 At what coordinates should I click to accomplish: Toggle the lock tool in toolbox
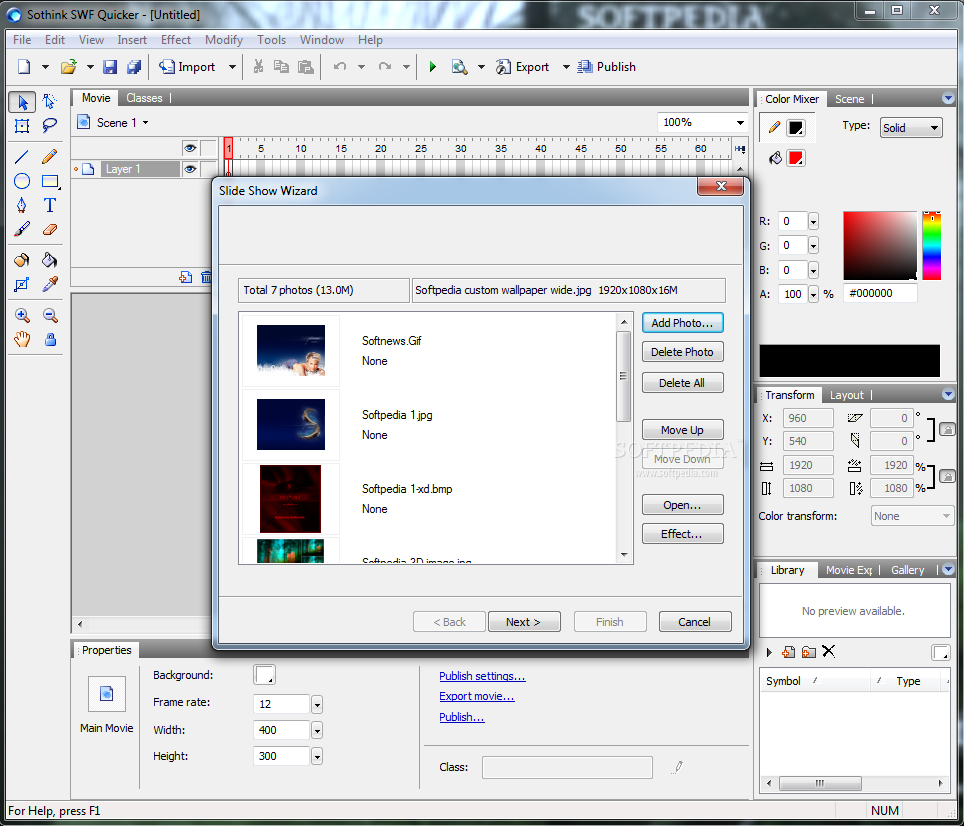point(50,339)
